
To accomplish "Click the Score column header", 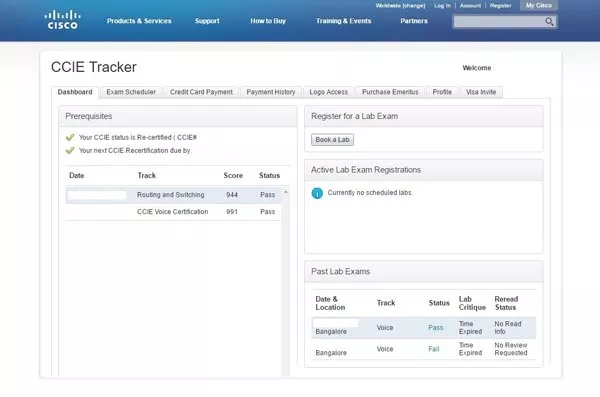I will point(233,175).
